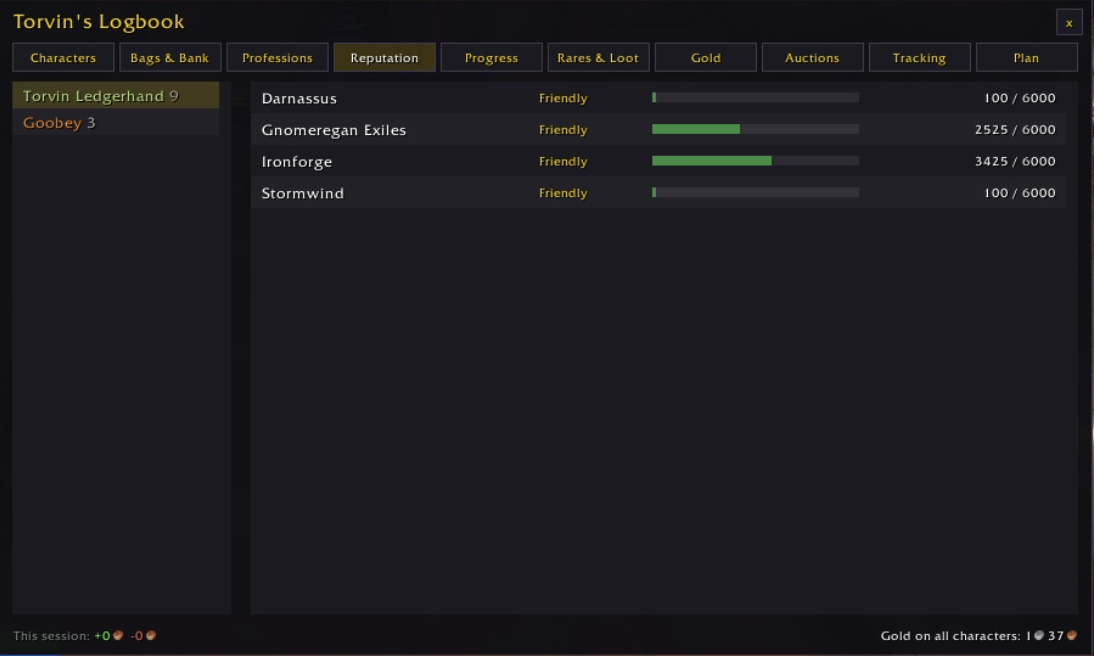
Task: Open the Professions tab
Action: coord(277,58)
